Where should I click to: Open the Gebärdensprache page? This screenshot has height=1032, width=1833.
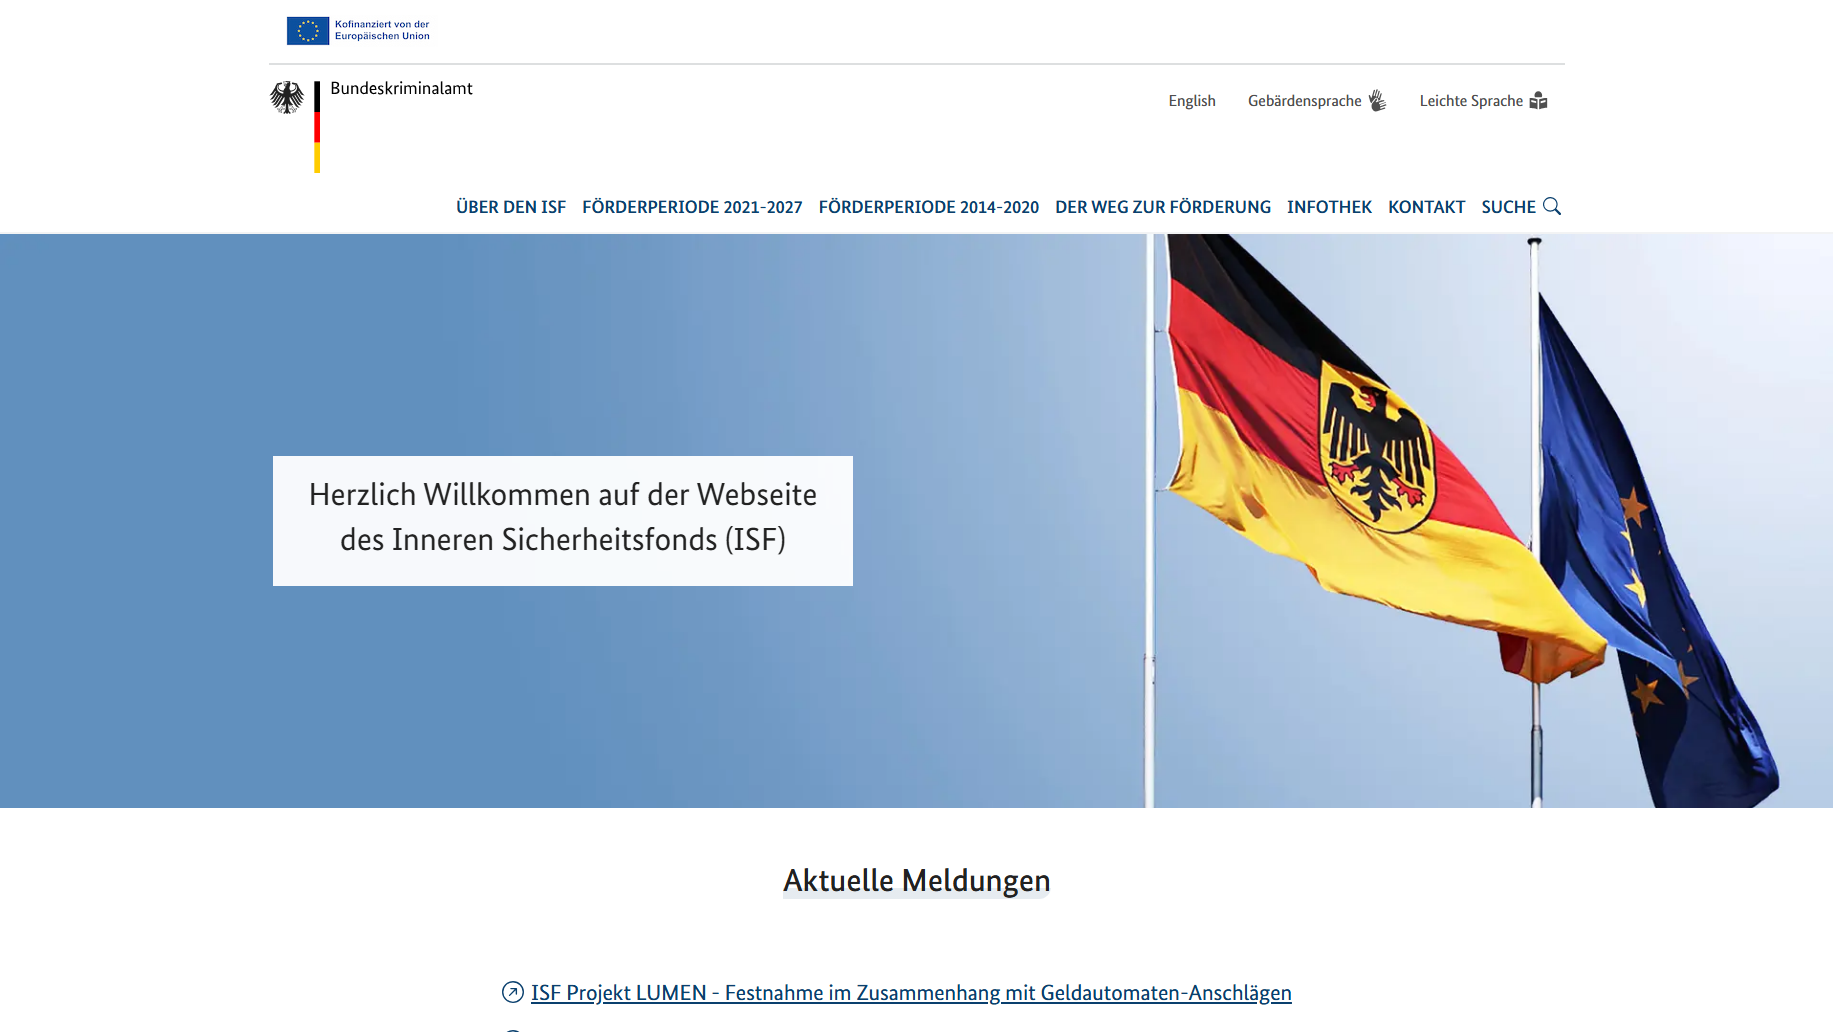click(1317, 101)
